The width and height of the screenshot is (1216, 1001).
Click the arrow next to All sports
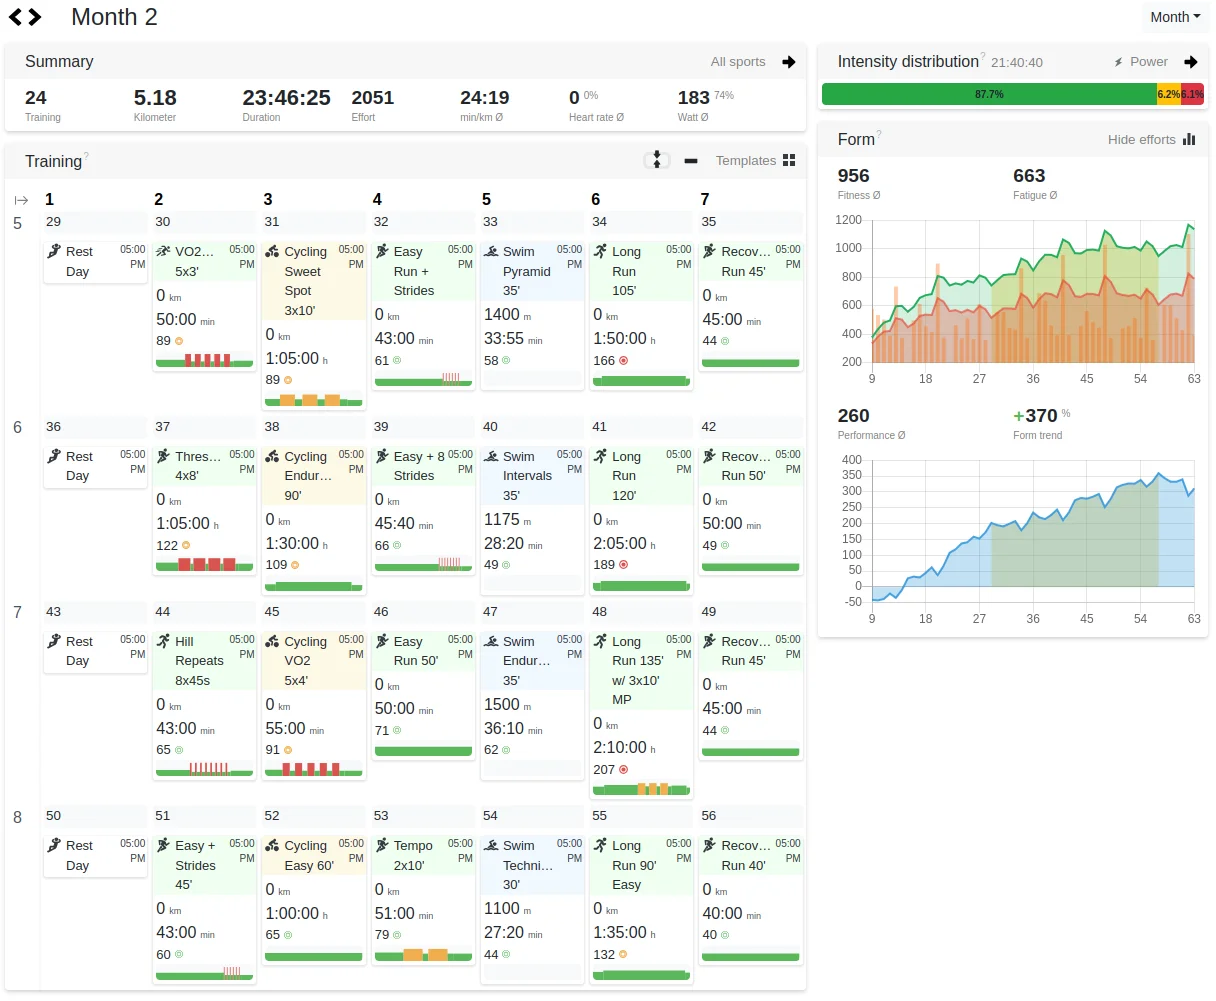[789, 62]
